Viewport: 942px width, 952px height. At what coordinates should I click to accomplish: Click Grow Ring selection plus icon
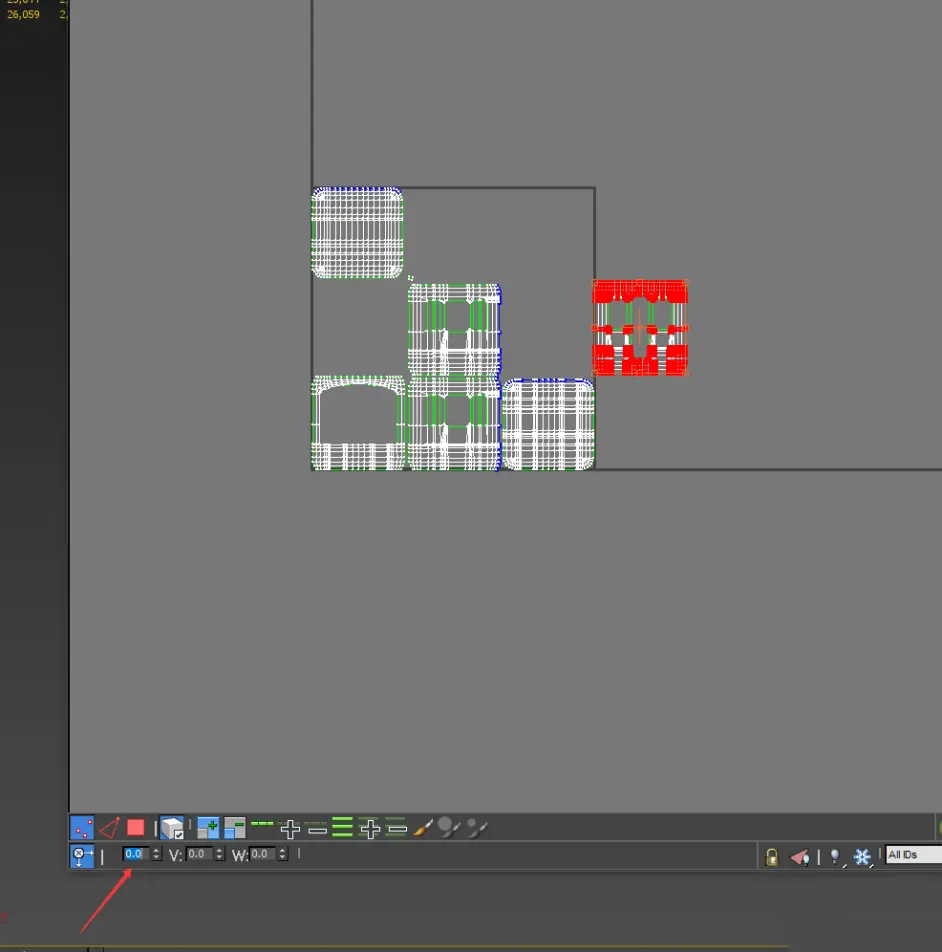369,828
